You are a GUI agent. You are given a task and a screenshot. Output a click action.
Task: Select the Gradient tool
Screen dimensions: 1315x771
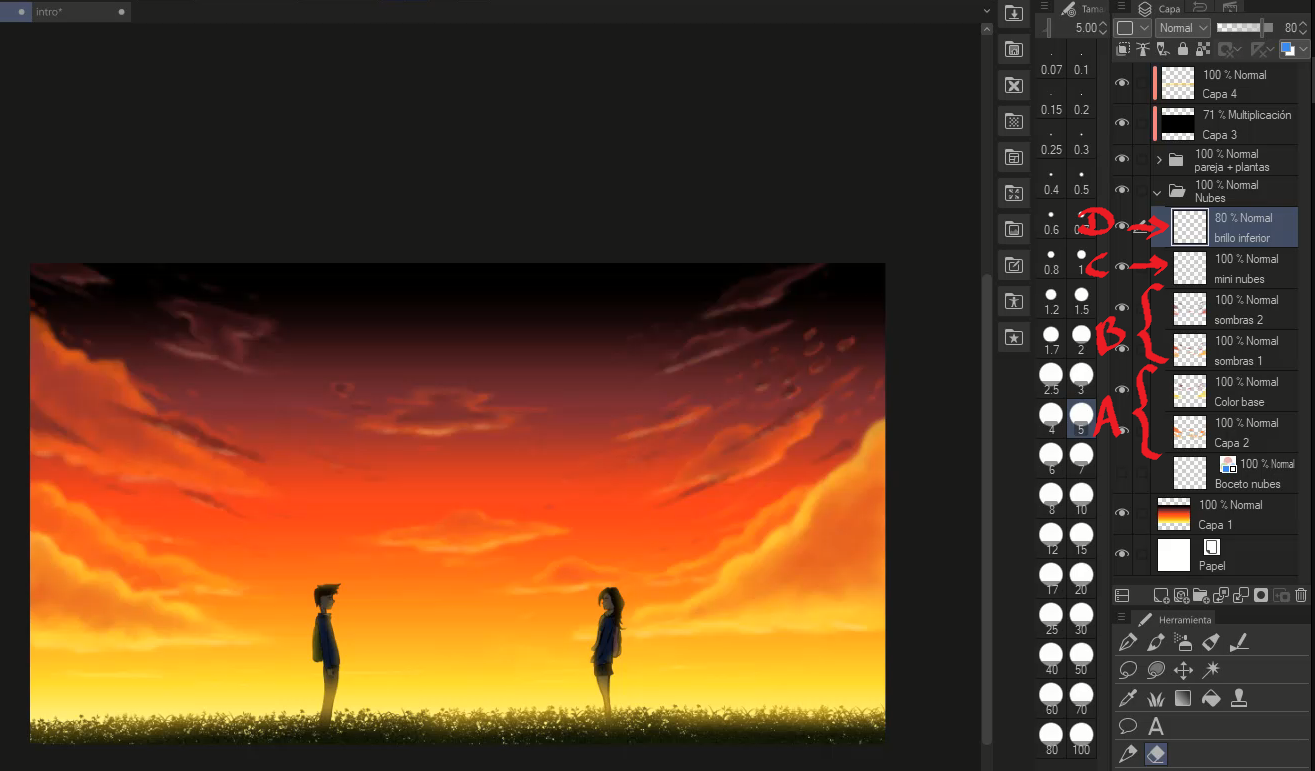coord(1183,698)
